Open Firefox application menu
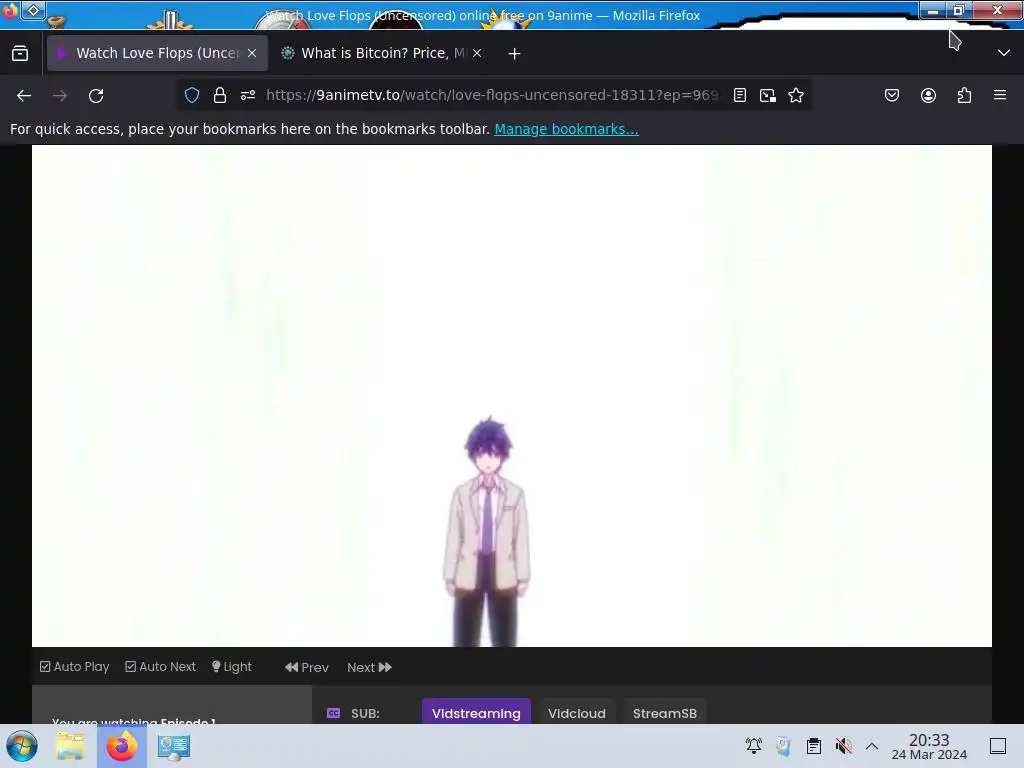This screenshot has width=1024, height=768. pyautogui.click(x=1000, y=95)
